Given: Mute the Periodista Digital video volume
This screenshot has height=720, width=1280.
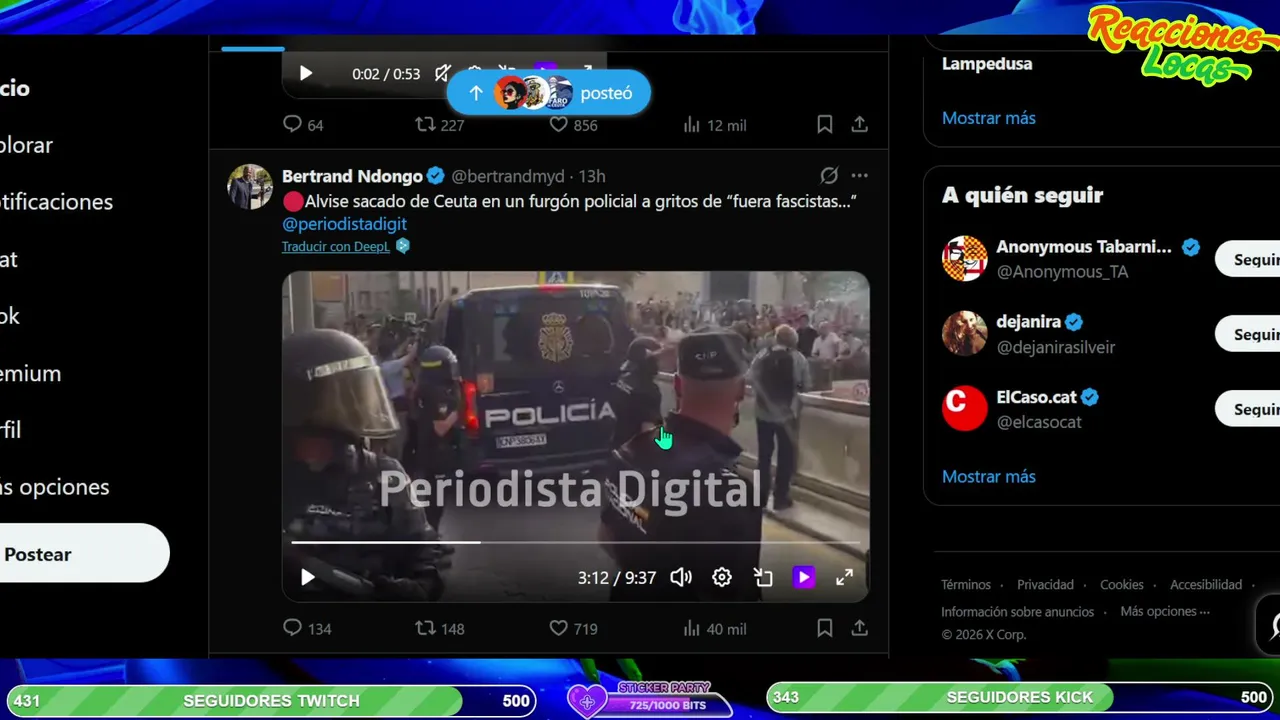Looking at the screenshot, I should point(681,577).
